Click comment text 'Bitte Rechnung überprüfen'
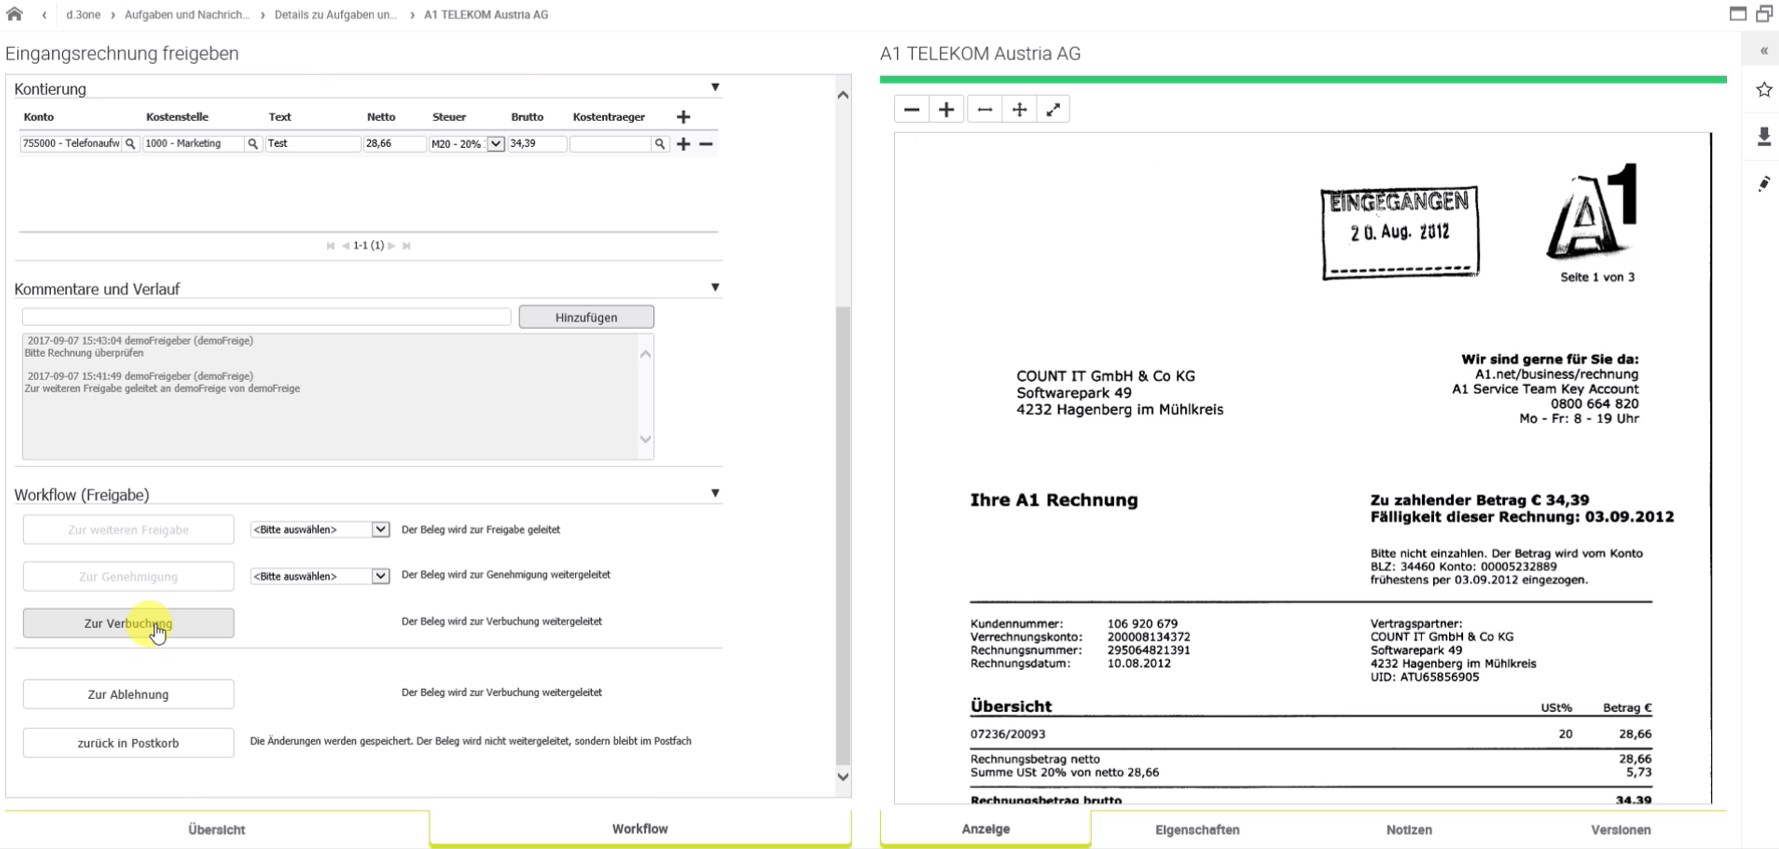 pyautogui.click(x=84, y=353)
